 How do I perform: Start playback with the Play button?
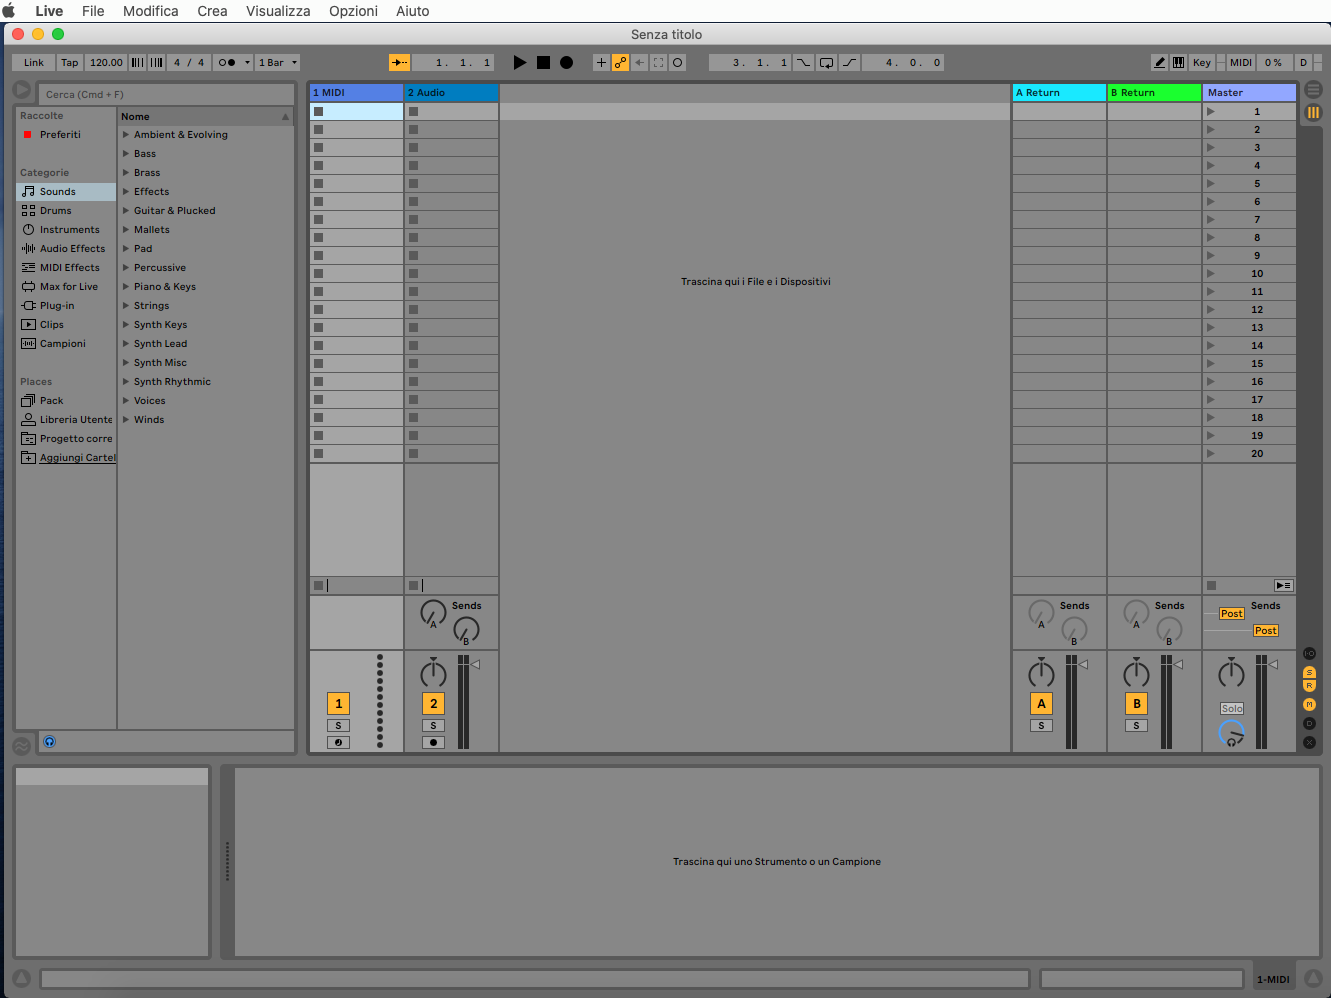coord(520,62)
